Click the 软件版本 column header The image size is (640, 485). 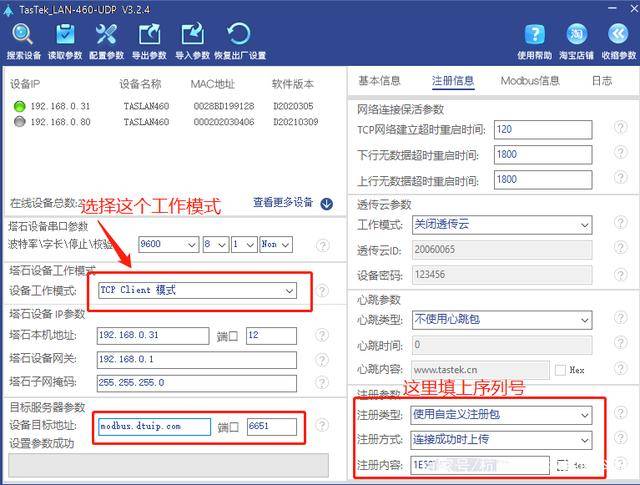(293, 84)
